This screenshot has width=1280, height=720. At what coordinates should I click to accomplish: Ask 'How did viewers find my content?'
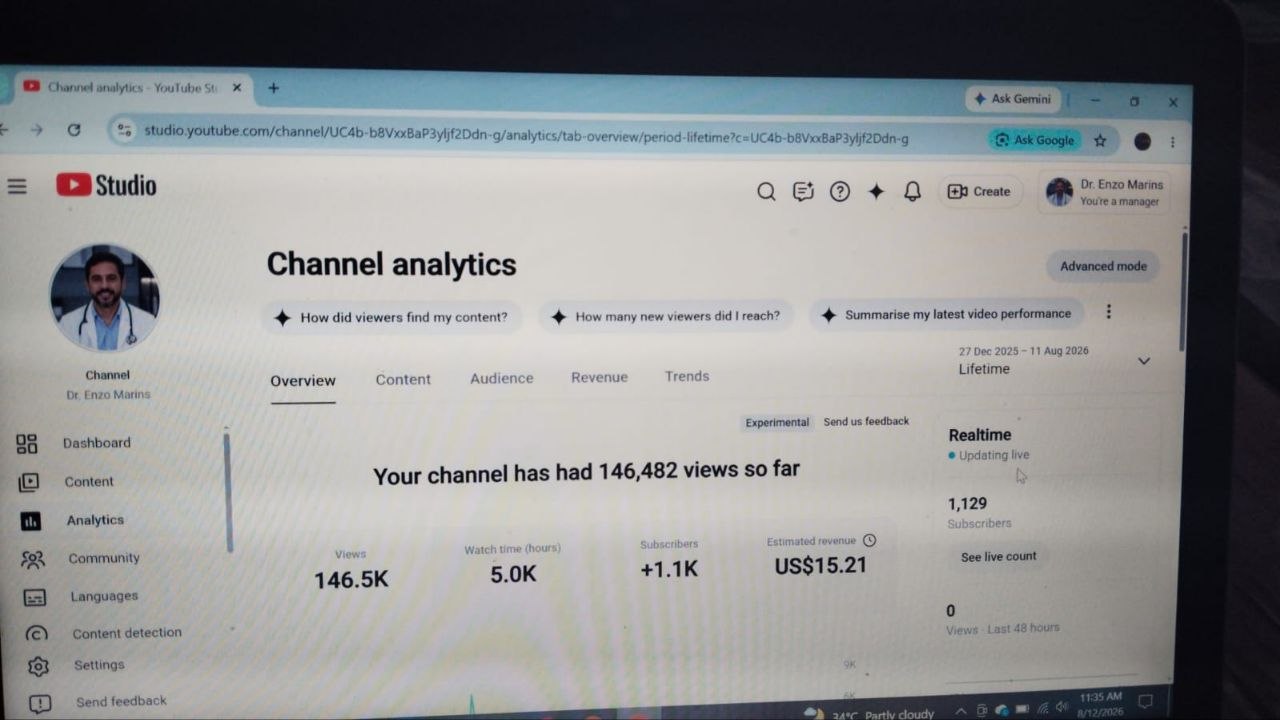click(x=391, y=317)
